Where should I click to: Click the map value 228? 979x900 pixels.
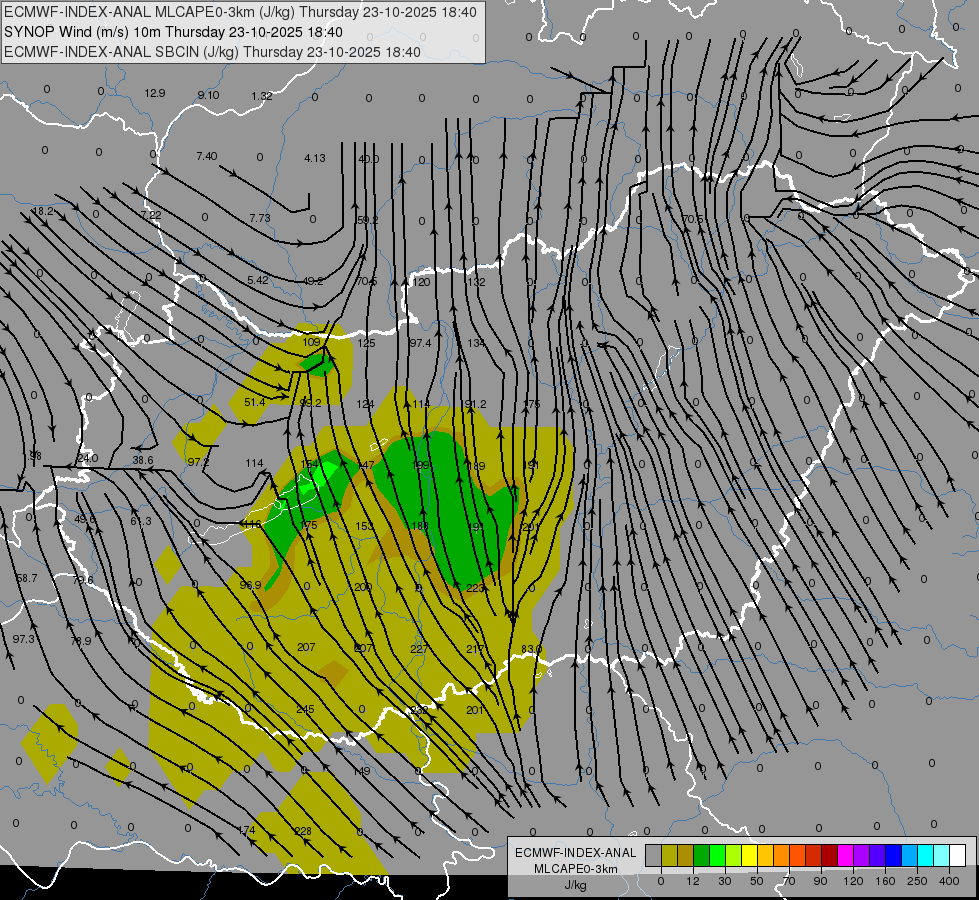point(303,831)
